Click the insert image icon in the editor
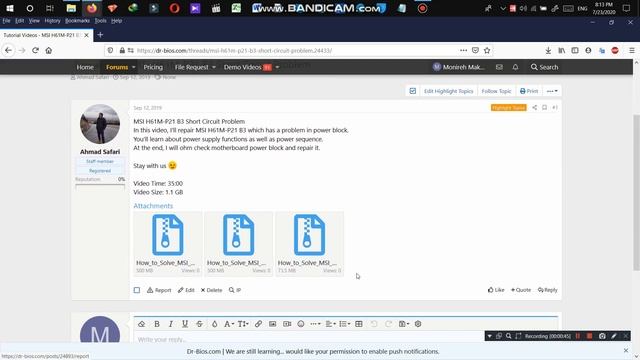This screenshot has width=640, height=360. pos(273,324)
